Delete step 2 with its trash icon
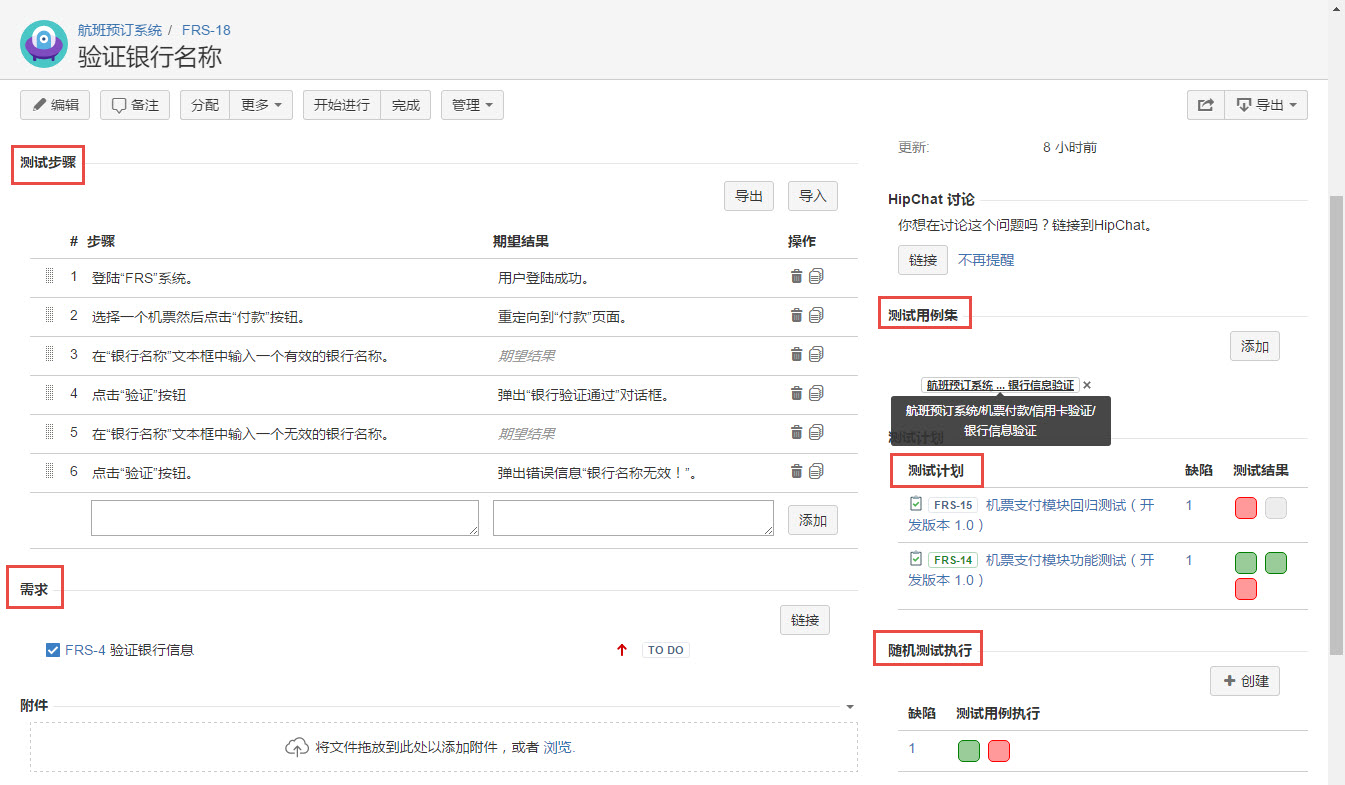This screenshot has width=1345, height=785. click(796, 315)
